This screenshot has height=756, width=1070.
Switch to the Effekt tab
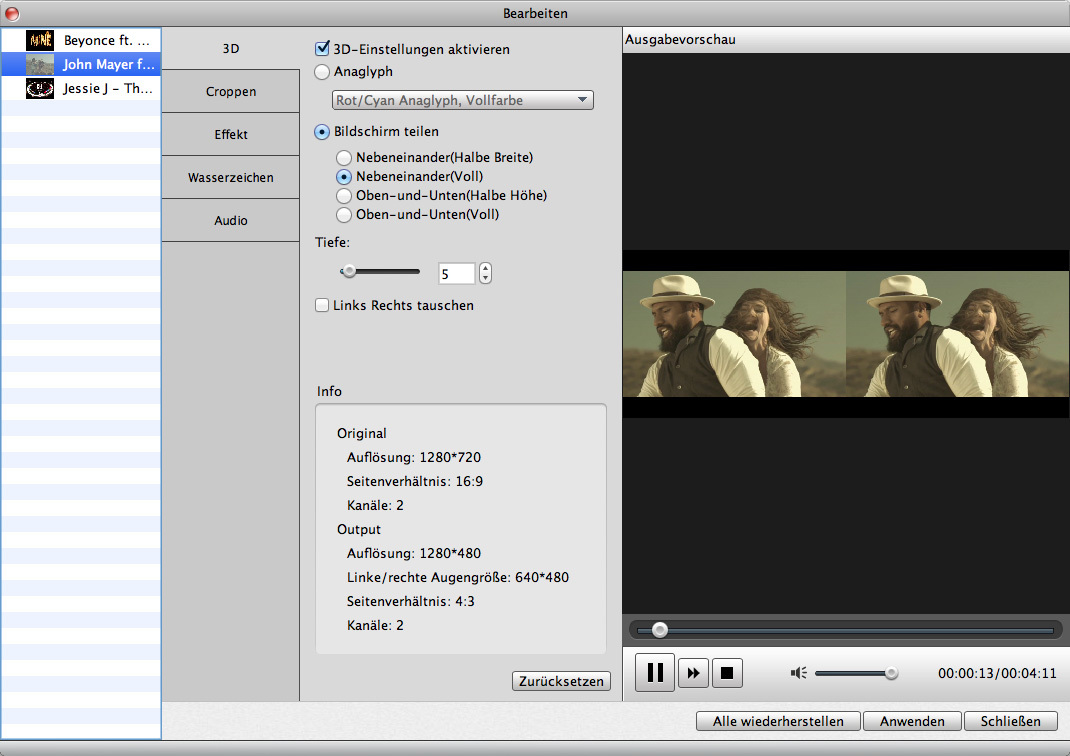(x=231, y=134)
